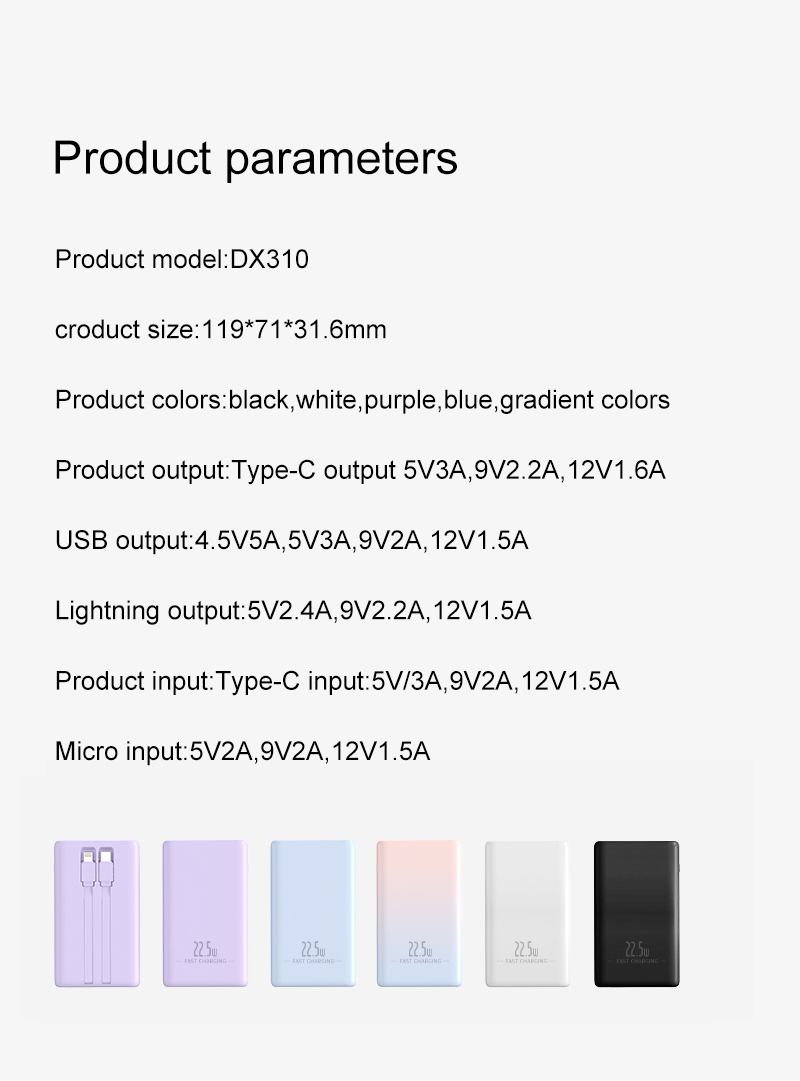Image resolution: width=800 pixels, height=1081 pixels.
Task: Select the white power bank image
Action: click(x=526, y=913)
